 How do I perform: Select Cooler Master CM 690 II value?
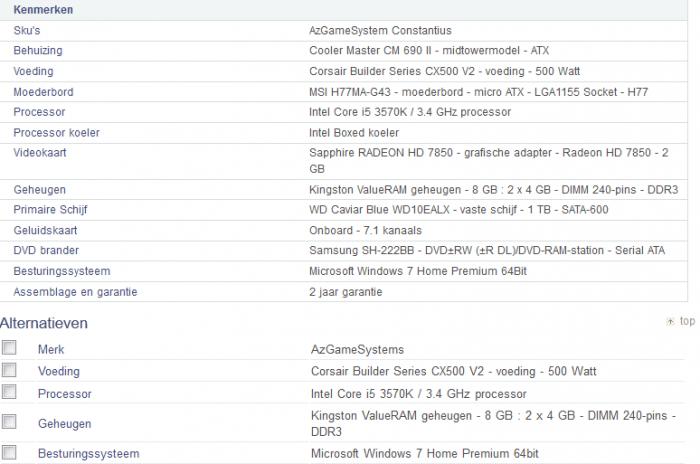[x=429, y=50]
